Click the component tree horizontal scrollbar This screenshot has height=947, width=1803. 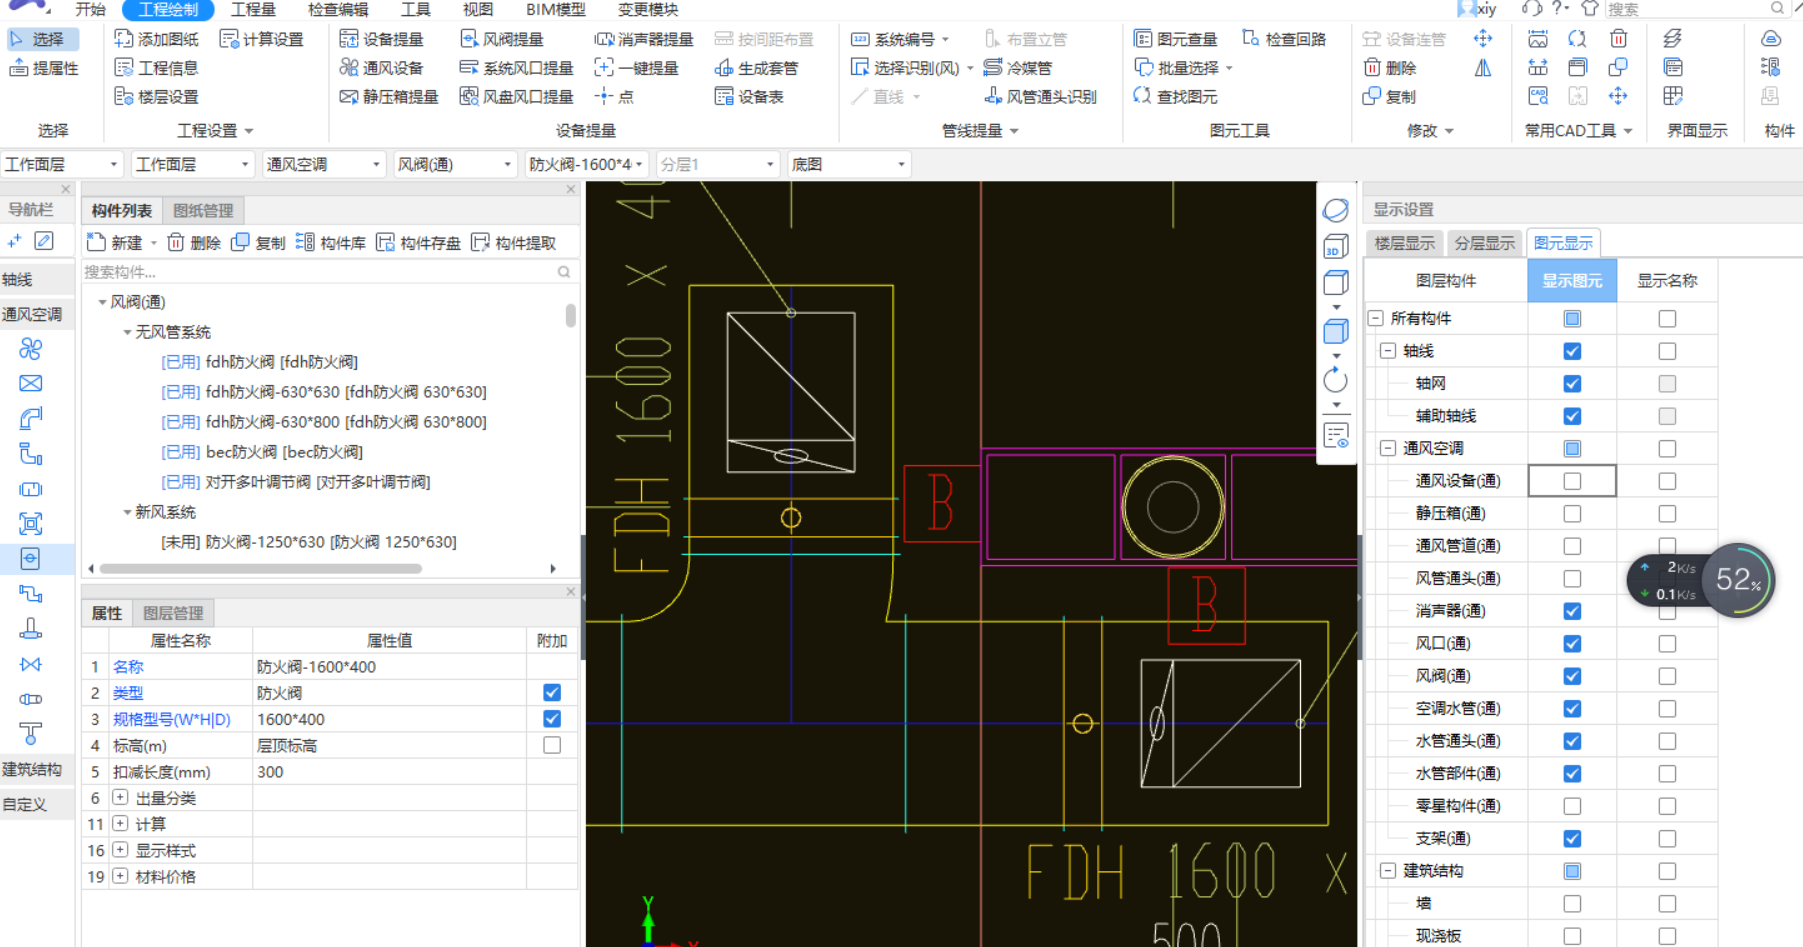point(260,568)
